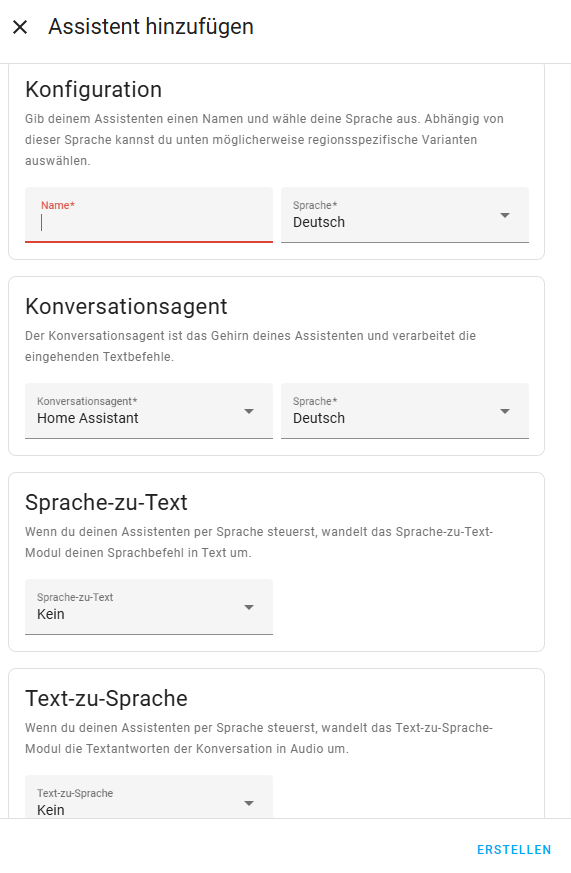This screenshot has width=571, height=873.
Task: Click the Konversationsagent description about Textbefehle
Action: point(250,346)
